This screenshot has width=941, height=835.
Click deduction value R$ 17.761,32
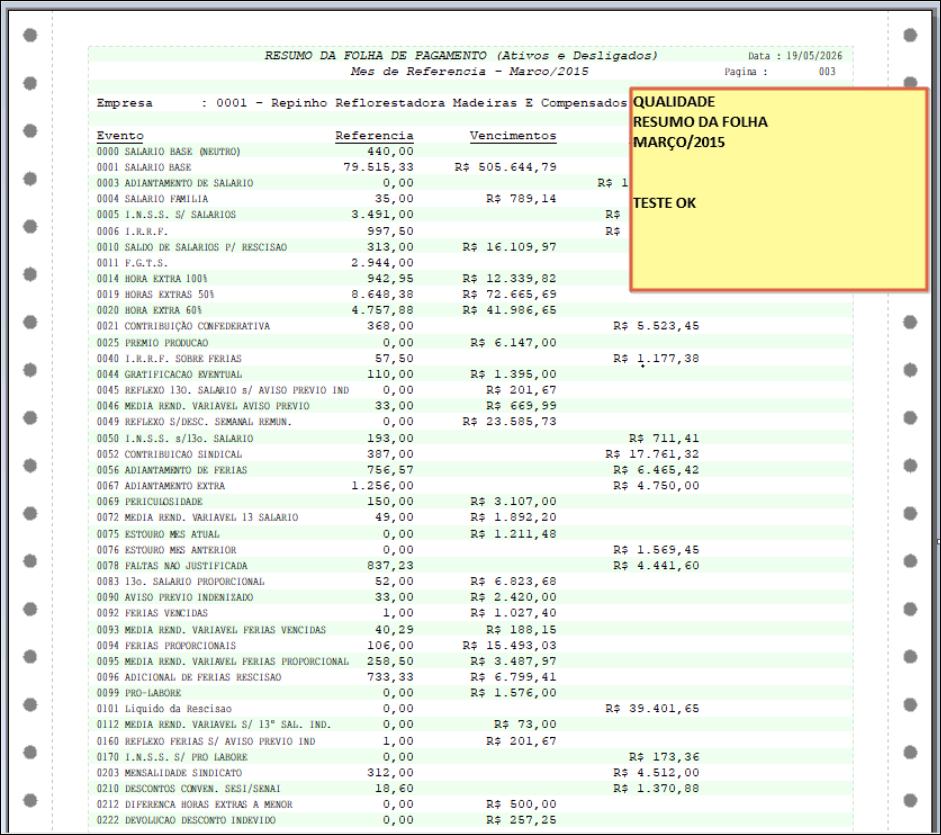tap(652, 454)
